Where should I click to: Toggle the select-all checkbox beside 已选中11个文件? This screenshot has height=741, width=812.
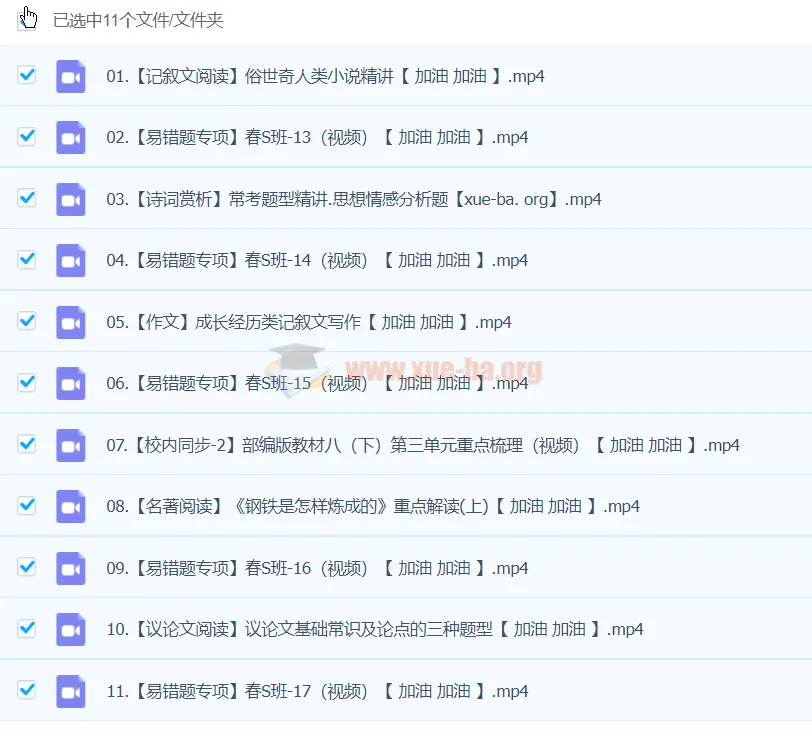point(27,21)
